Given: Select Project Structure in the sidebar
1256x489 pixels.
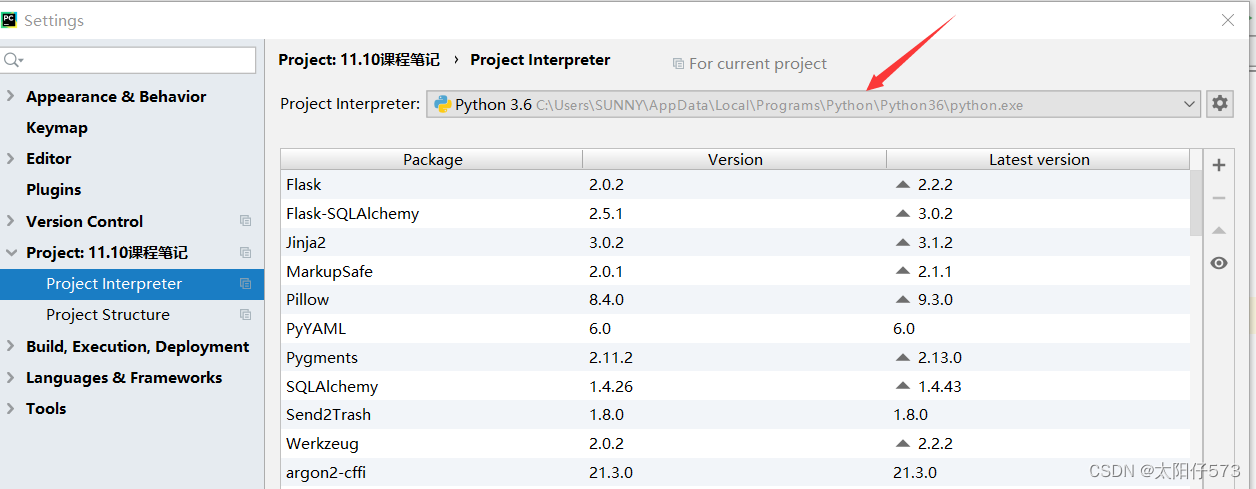Looking at the screenshot, I should click(108, 315).
